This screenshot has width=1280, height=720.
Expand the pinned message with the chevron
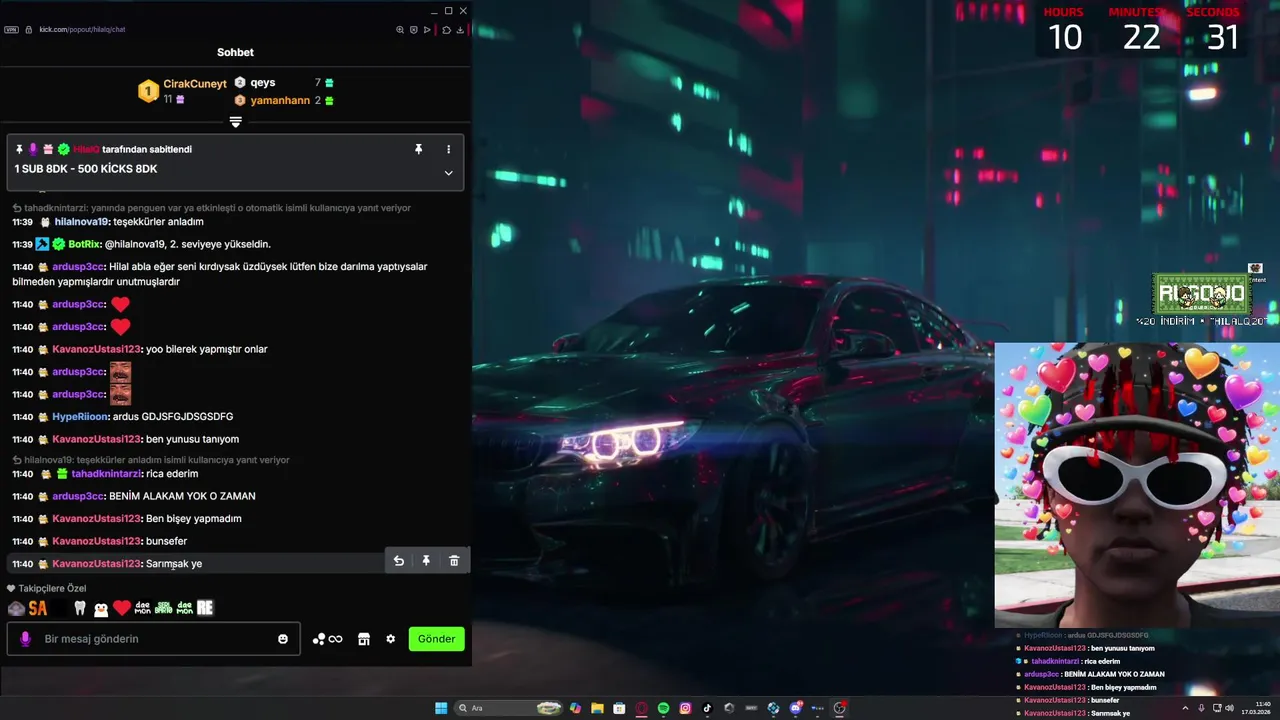(x=448, y=173)
